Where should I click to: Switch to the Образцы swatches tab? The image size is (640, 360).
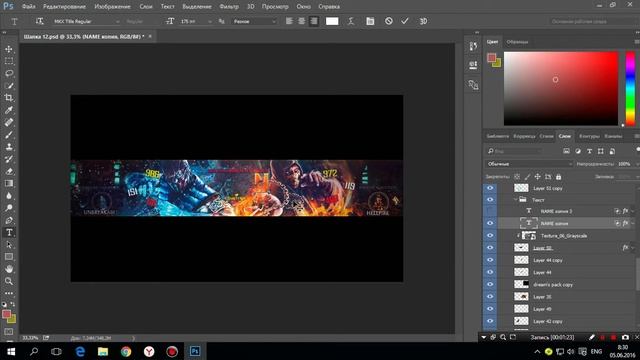click(x=517, y=42)
